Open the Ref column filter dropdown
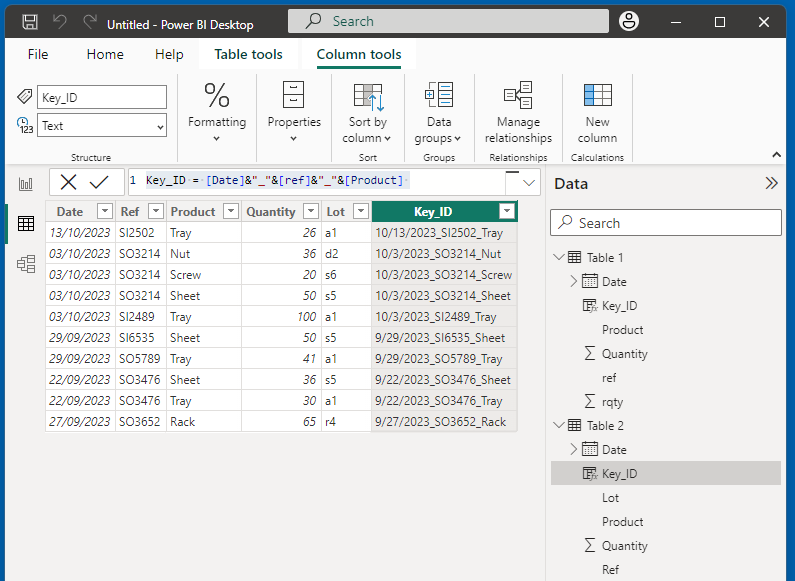The image size is (795, 581). [156, 211]
